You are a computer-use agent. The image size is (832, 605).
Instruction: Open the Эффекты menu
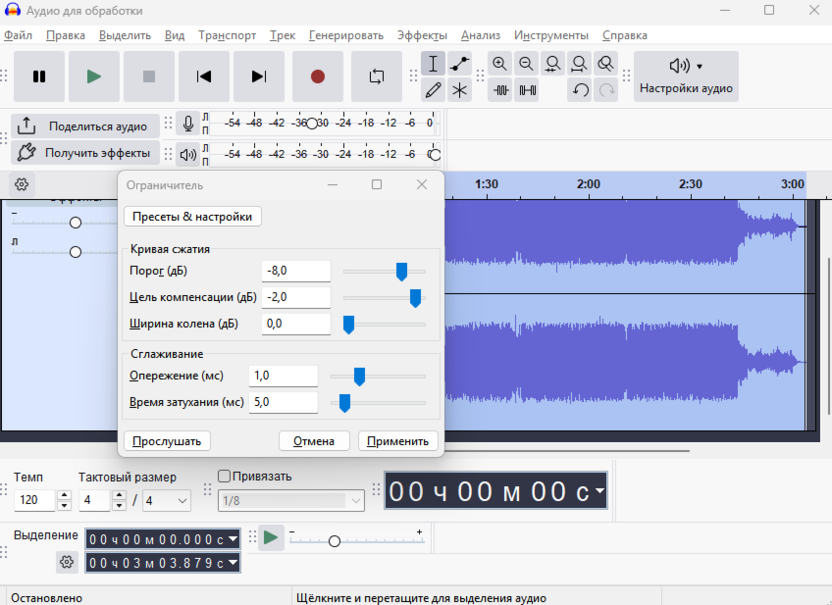pos(421,35)
